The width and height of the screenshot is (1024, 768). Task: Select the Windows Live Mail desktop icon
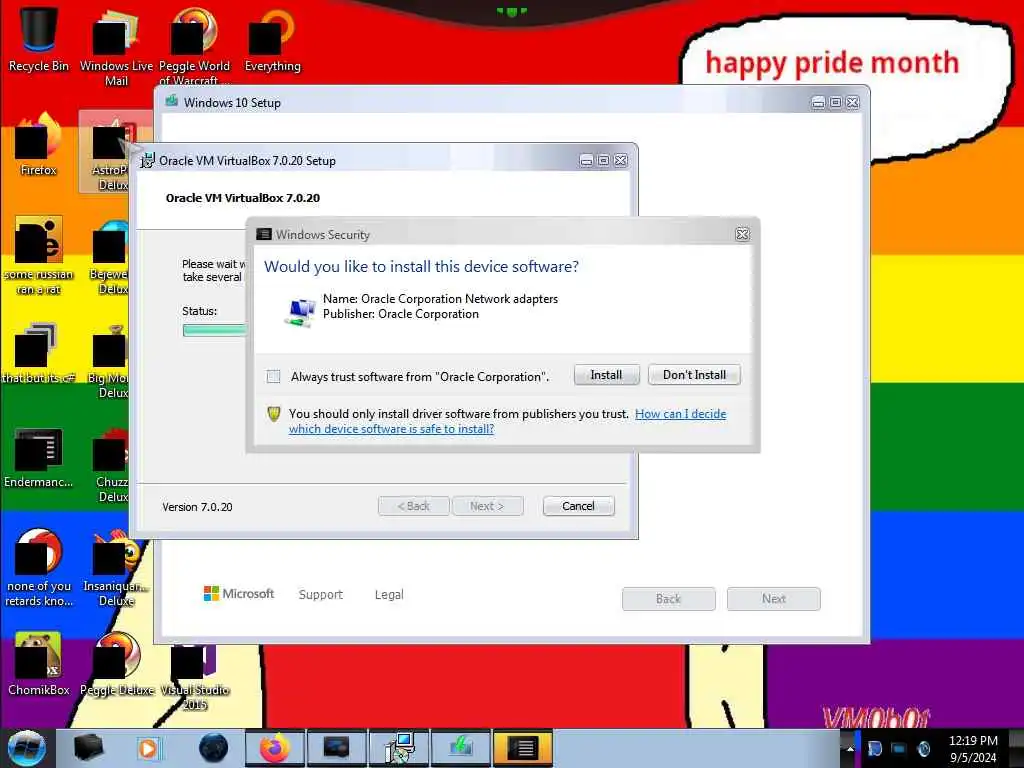coord(116,46)
